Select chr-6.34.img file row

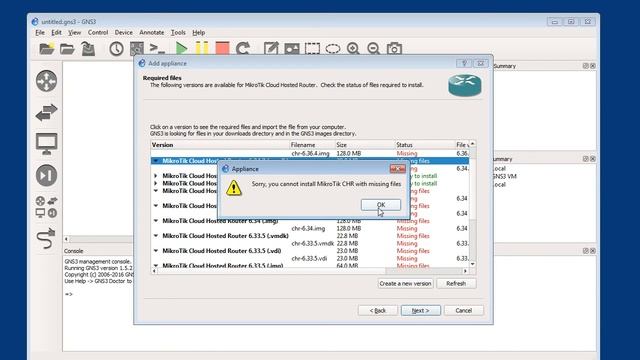pos(309,229)
